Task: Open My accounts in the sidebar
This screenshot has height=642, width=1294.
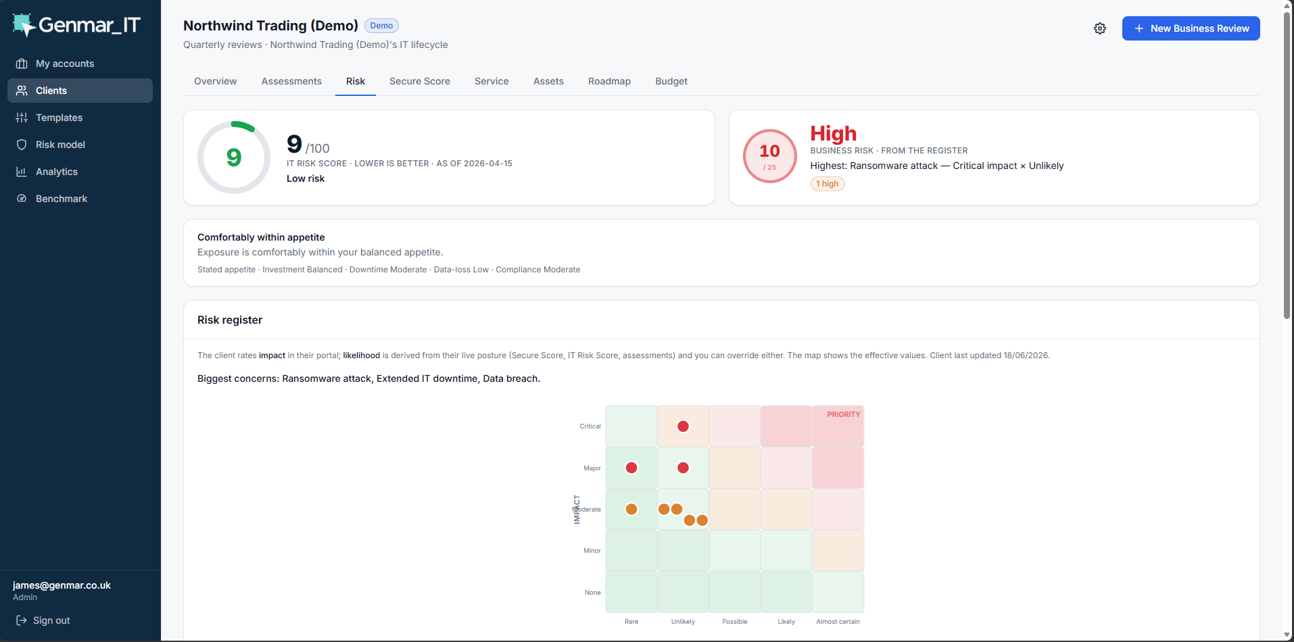Action: [x=80, y=63]
